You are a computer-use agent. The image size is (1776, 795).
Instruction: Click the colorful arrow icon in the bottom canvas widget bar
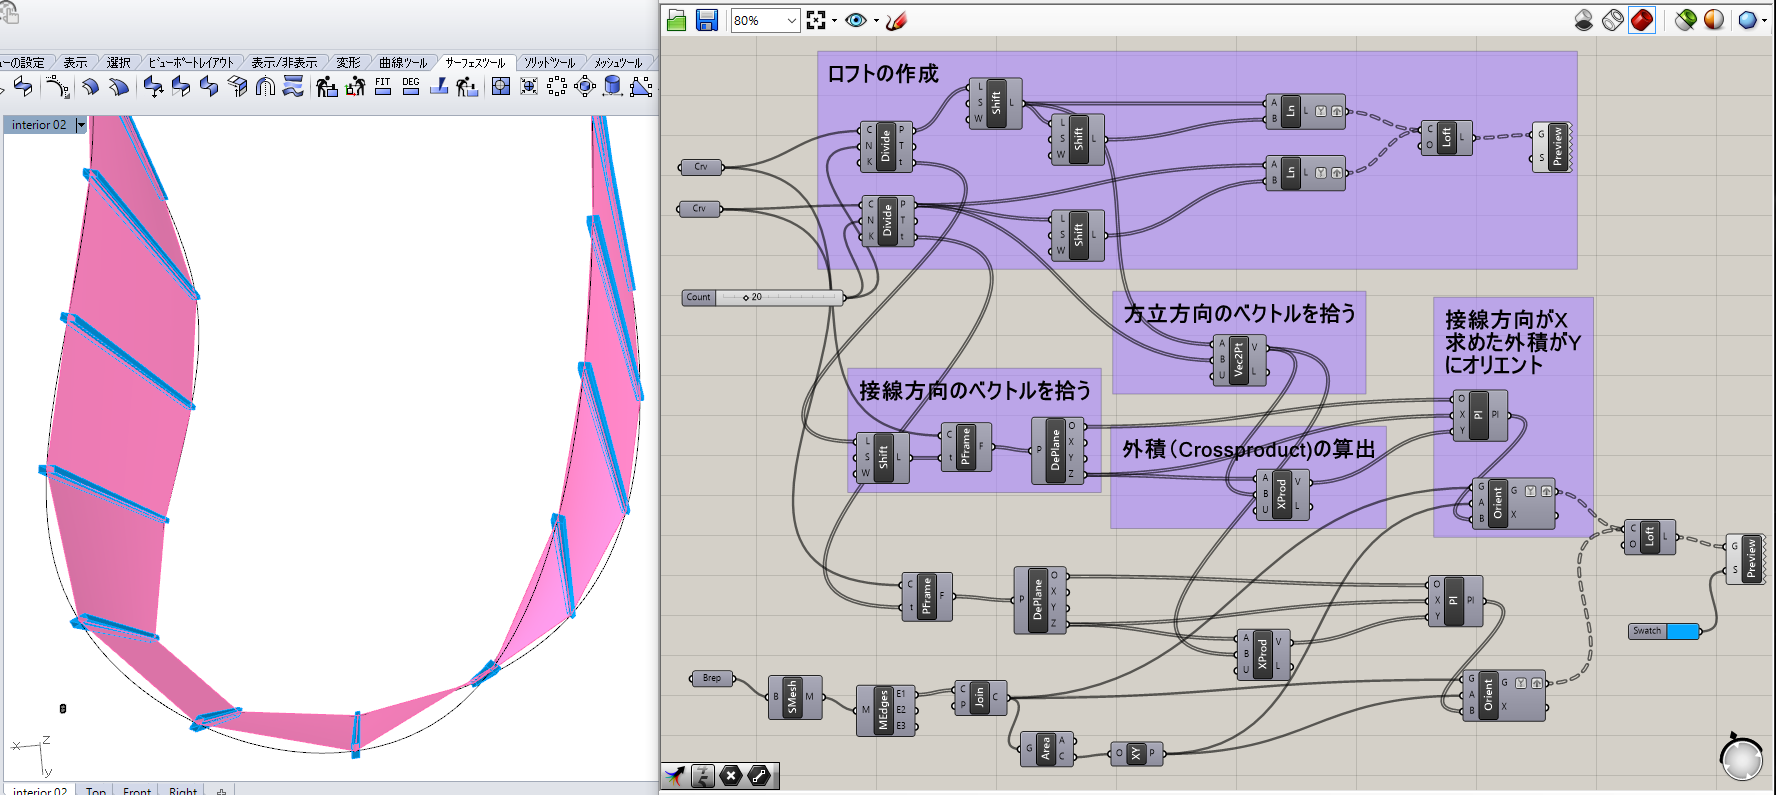675,776
